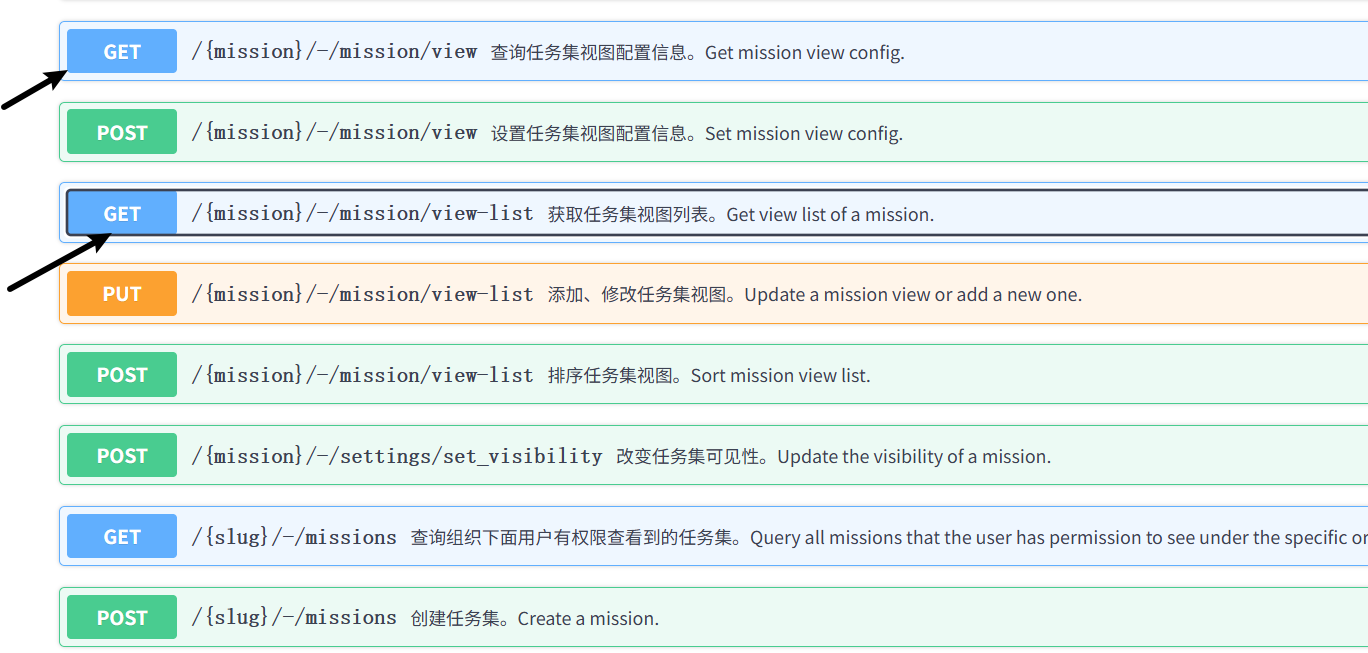The height and width of the screenshot is (653, 1368).
Task: Open the PUT /{mission}/-/mission/view-list path link
Action: click(362, 294)
